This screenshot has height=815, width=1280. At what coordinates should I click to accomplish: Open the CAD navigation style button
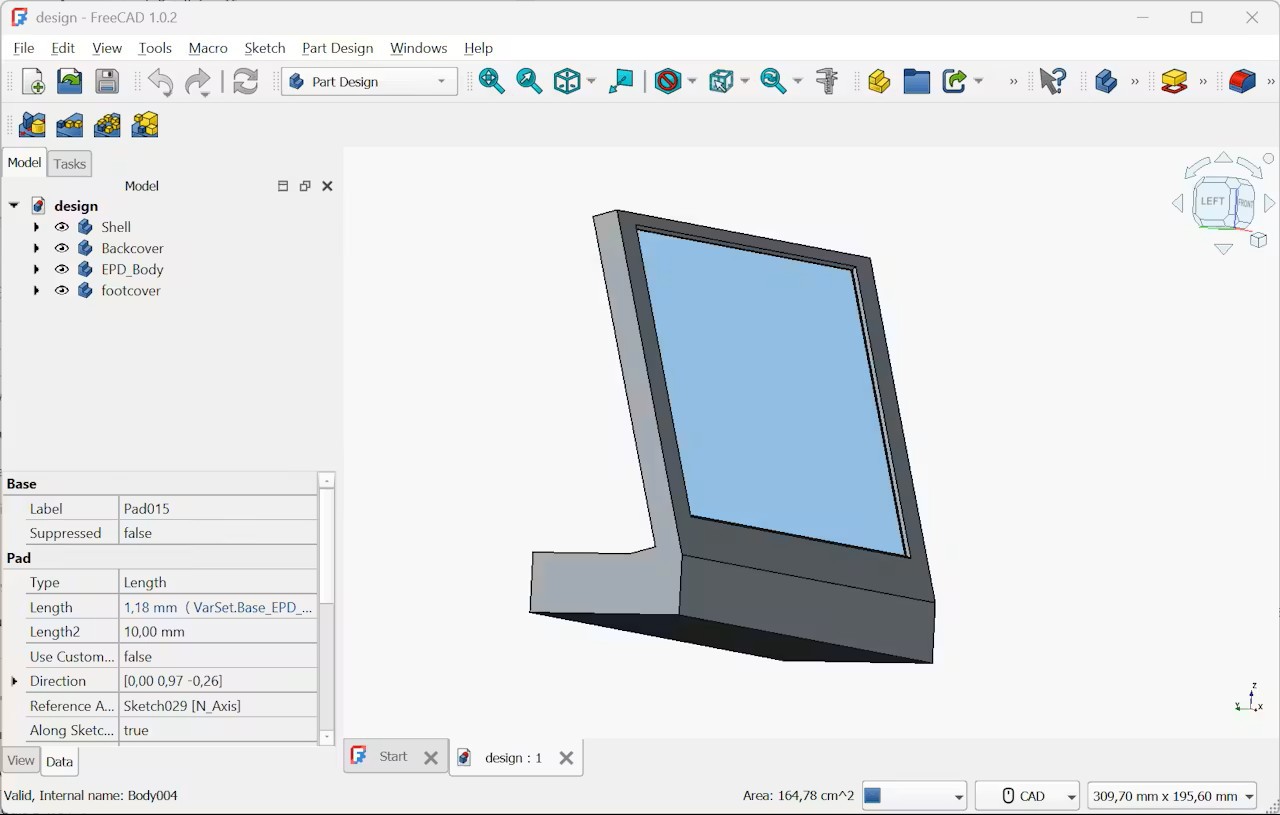1027,796
